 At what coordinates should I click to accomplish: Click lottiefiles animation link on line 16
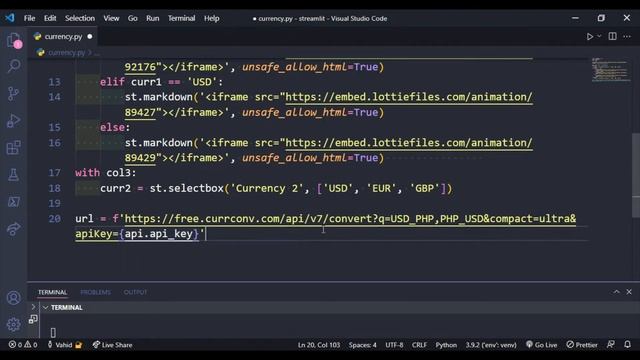point(409,143)
